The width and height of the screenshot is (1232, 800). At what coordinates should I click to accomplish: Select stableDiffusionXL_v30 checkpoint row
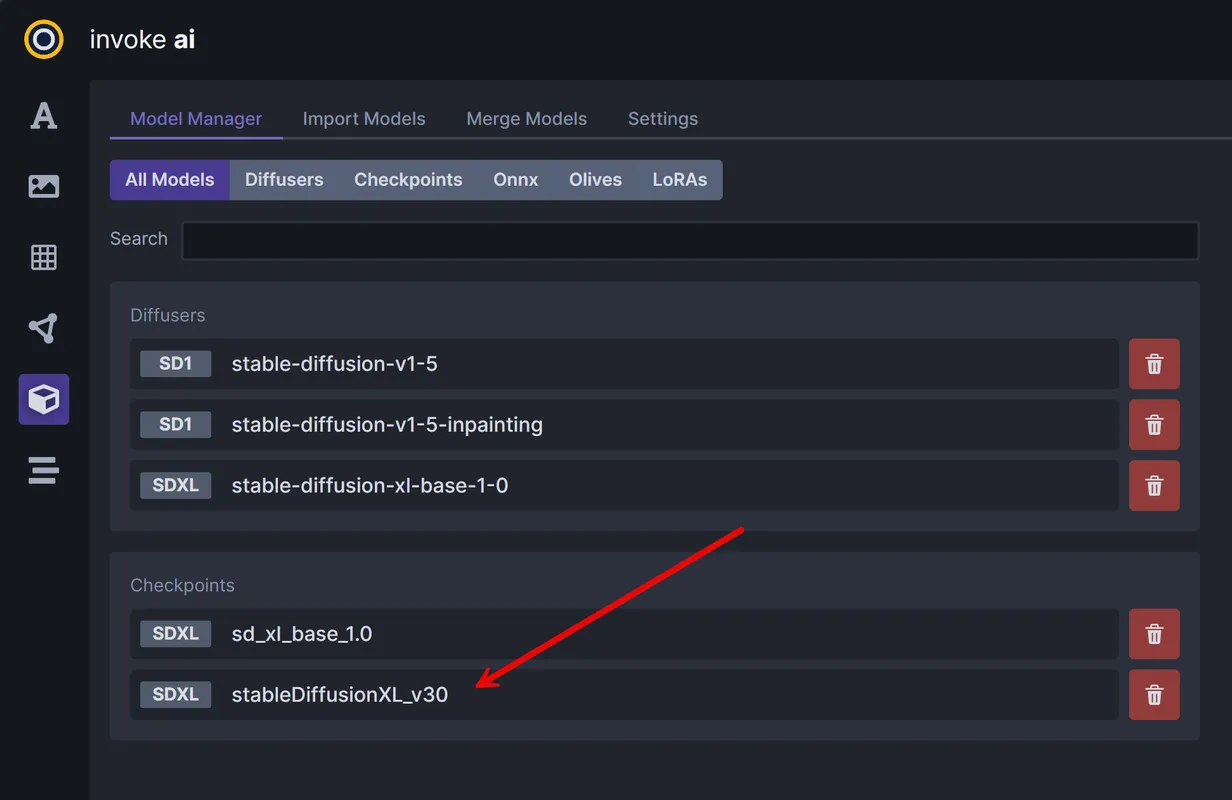tap(624, 695)
